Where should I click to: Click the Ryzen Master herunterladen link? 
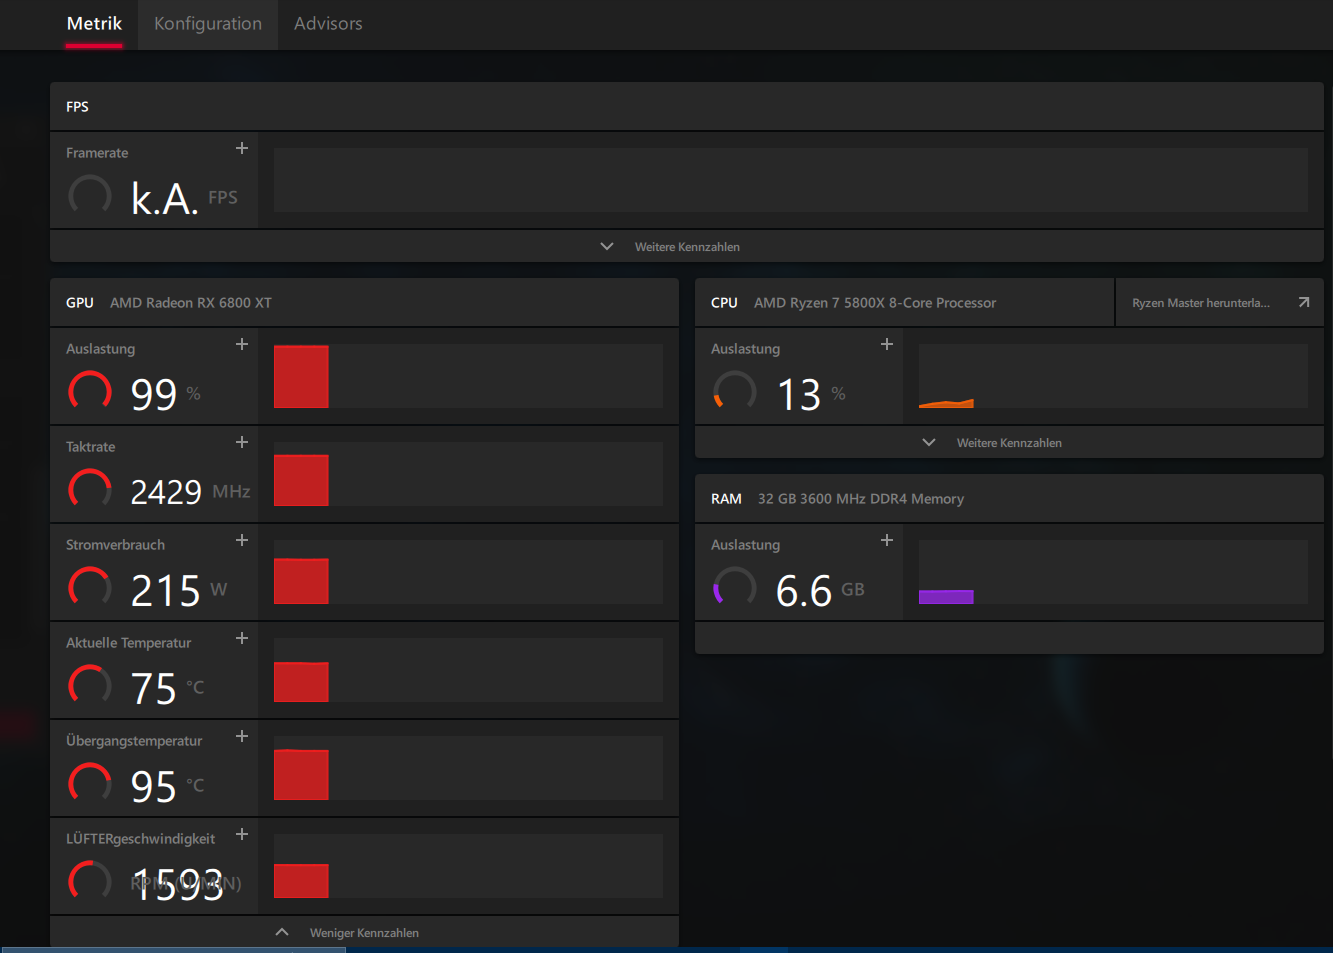pyautogui.click(x=1200, y=301)
